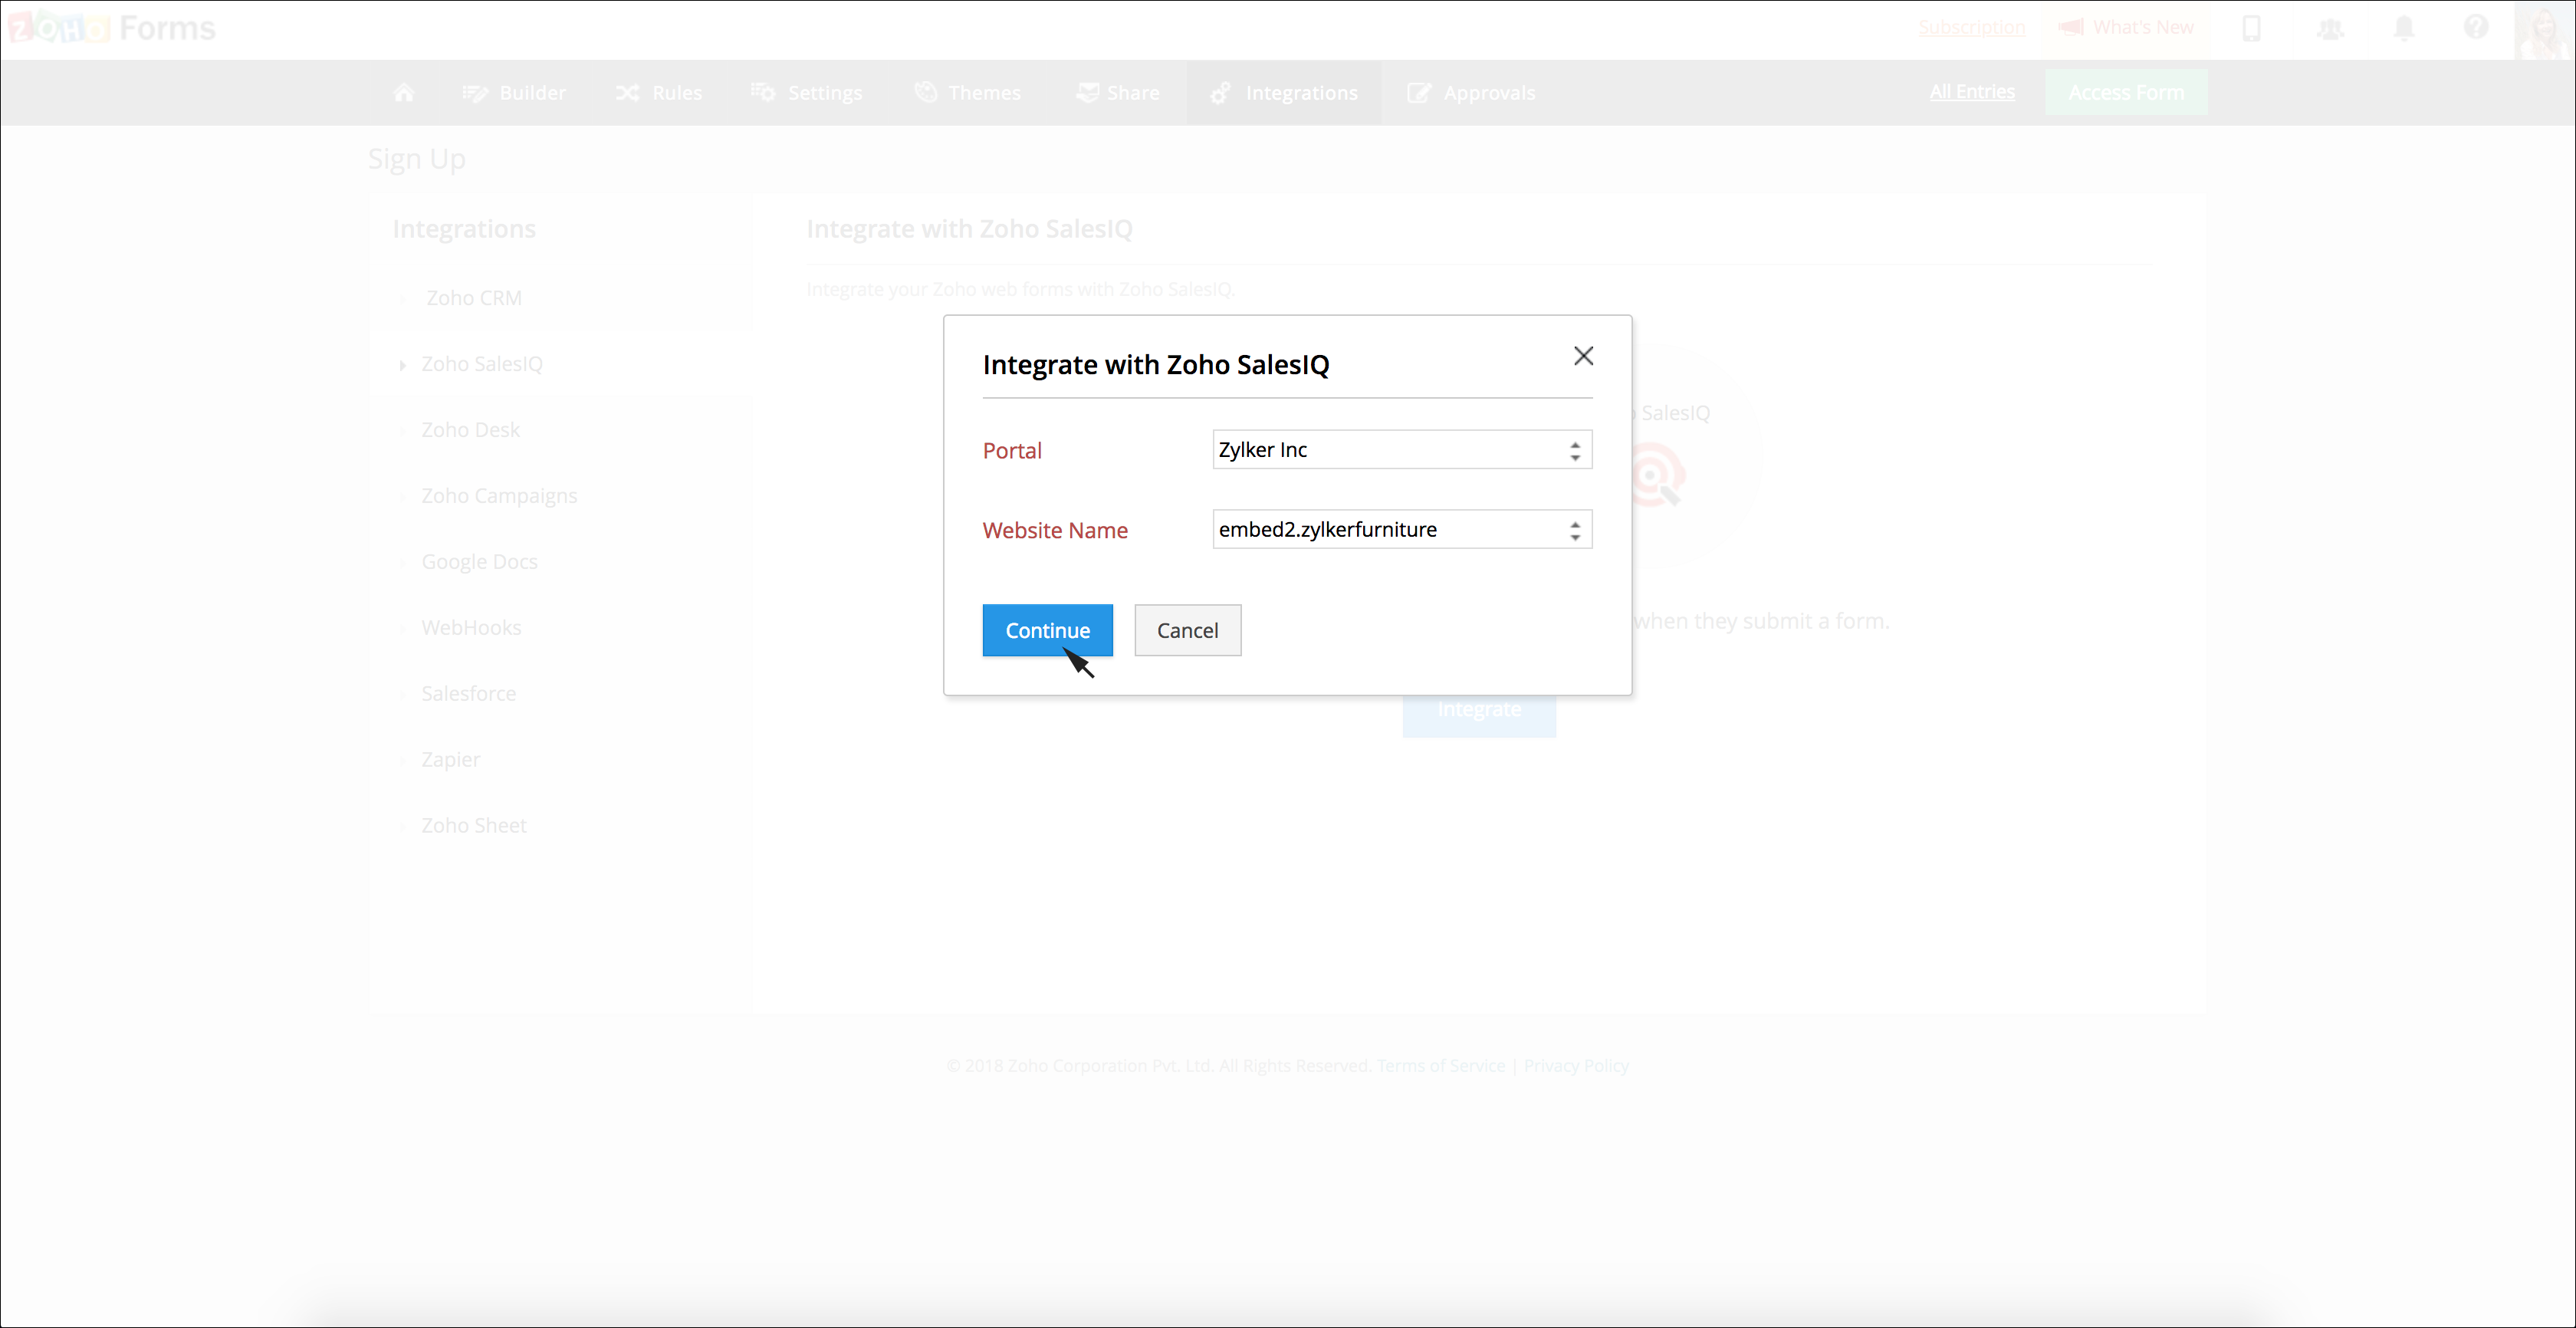This screenshot has width=2576, height=1328.
Task: Open the Settings tab
Action: 806,93
